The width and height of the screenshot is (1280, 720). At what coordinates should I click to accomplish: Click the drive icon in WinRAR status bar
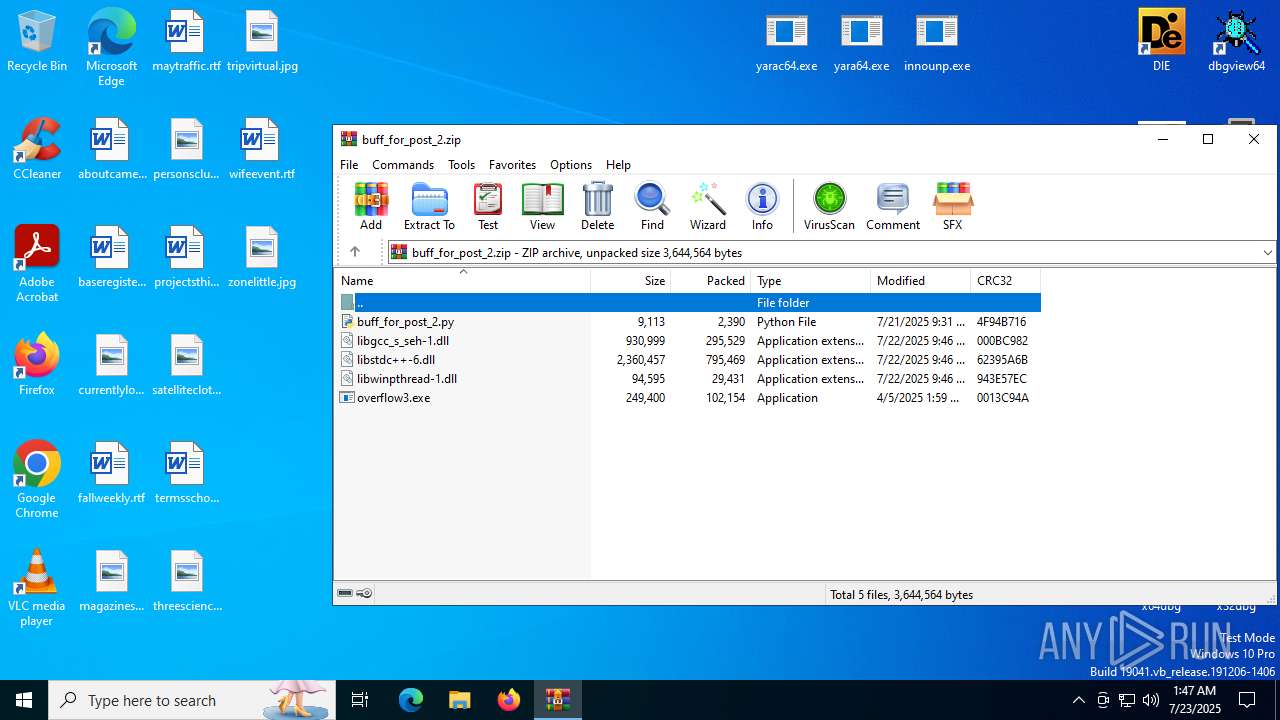[345, 594]
